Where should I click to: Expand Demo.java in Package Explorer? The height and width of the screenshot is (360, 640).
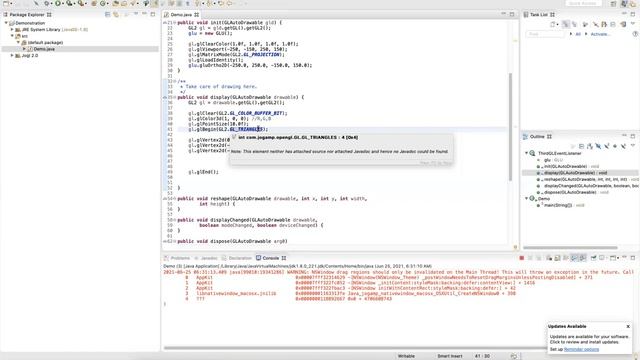click(x=24, y=49)
